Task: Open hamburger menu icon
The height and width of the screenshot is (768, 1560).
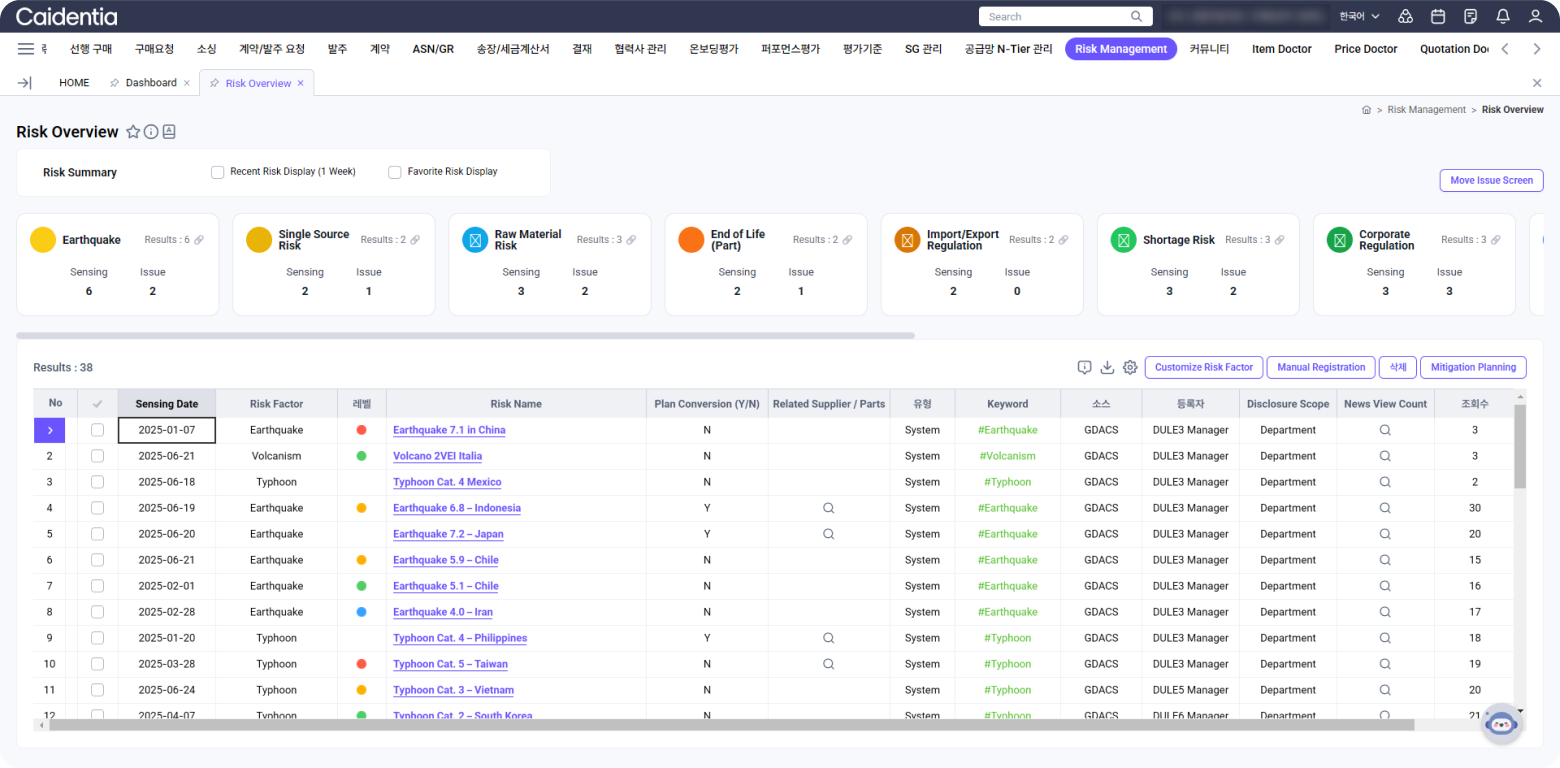Action: (x=26, y=49)
